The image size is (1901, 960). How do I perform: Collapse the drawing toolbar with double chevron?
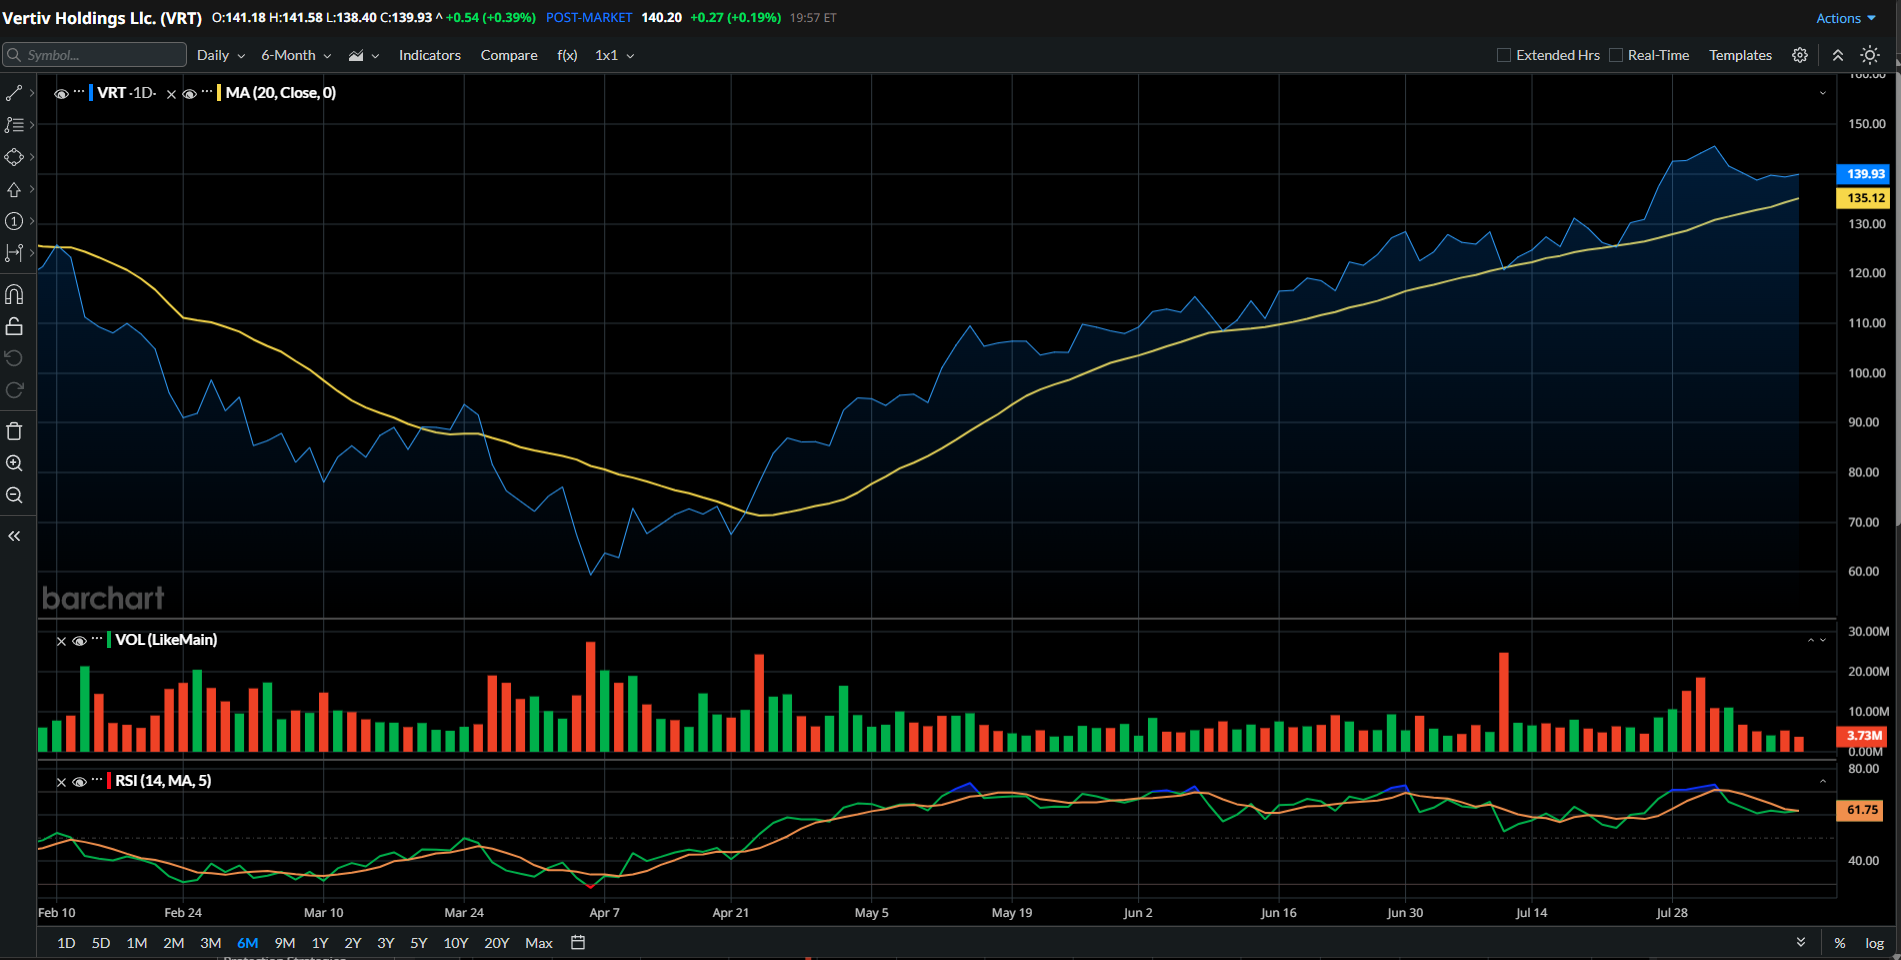coord(14,536)
